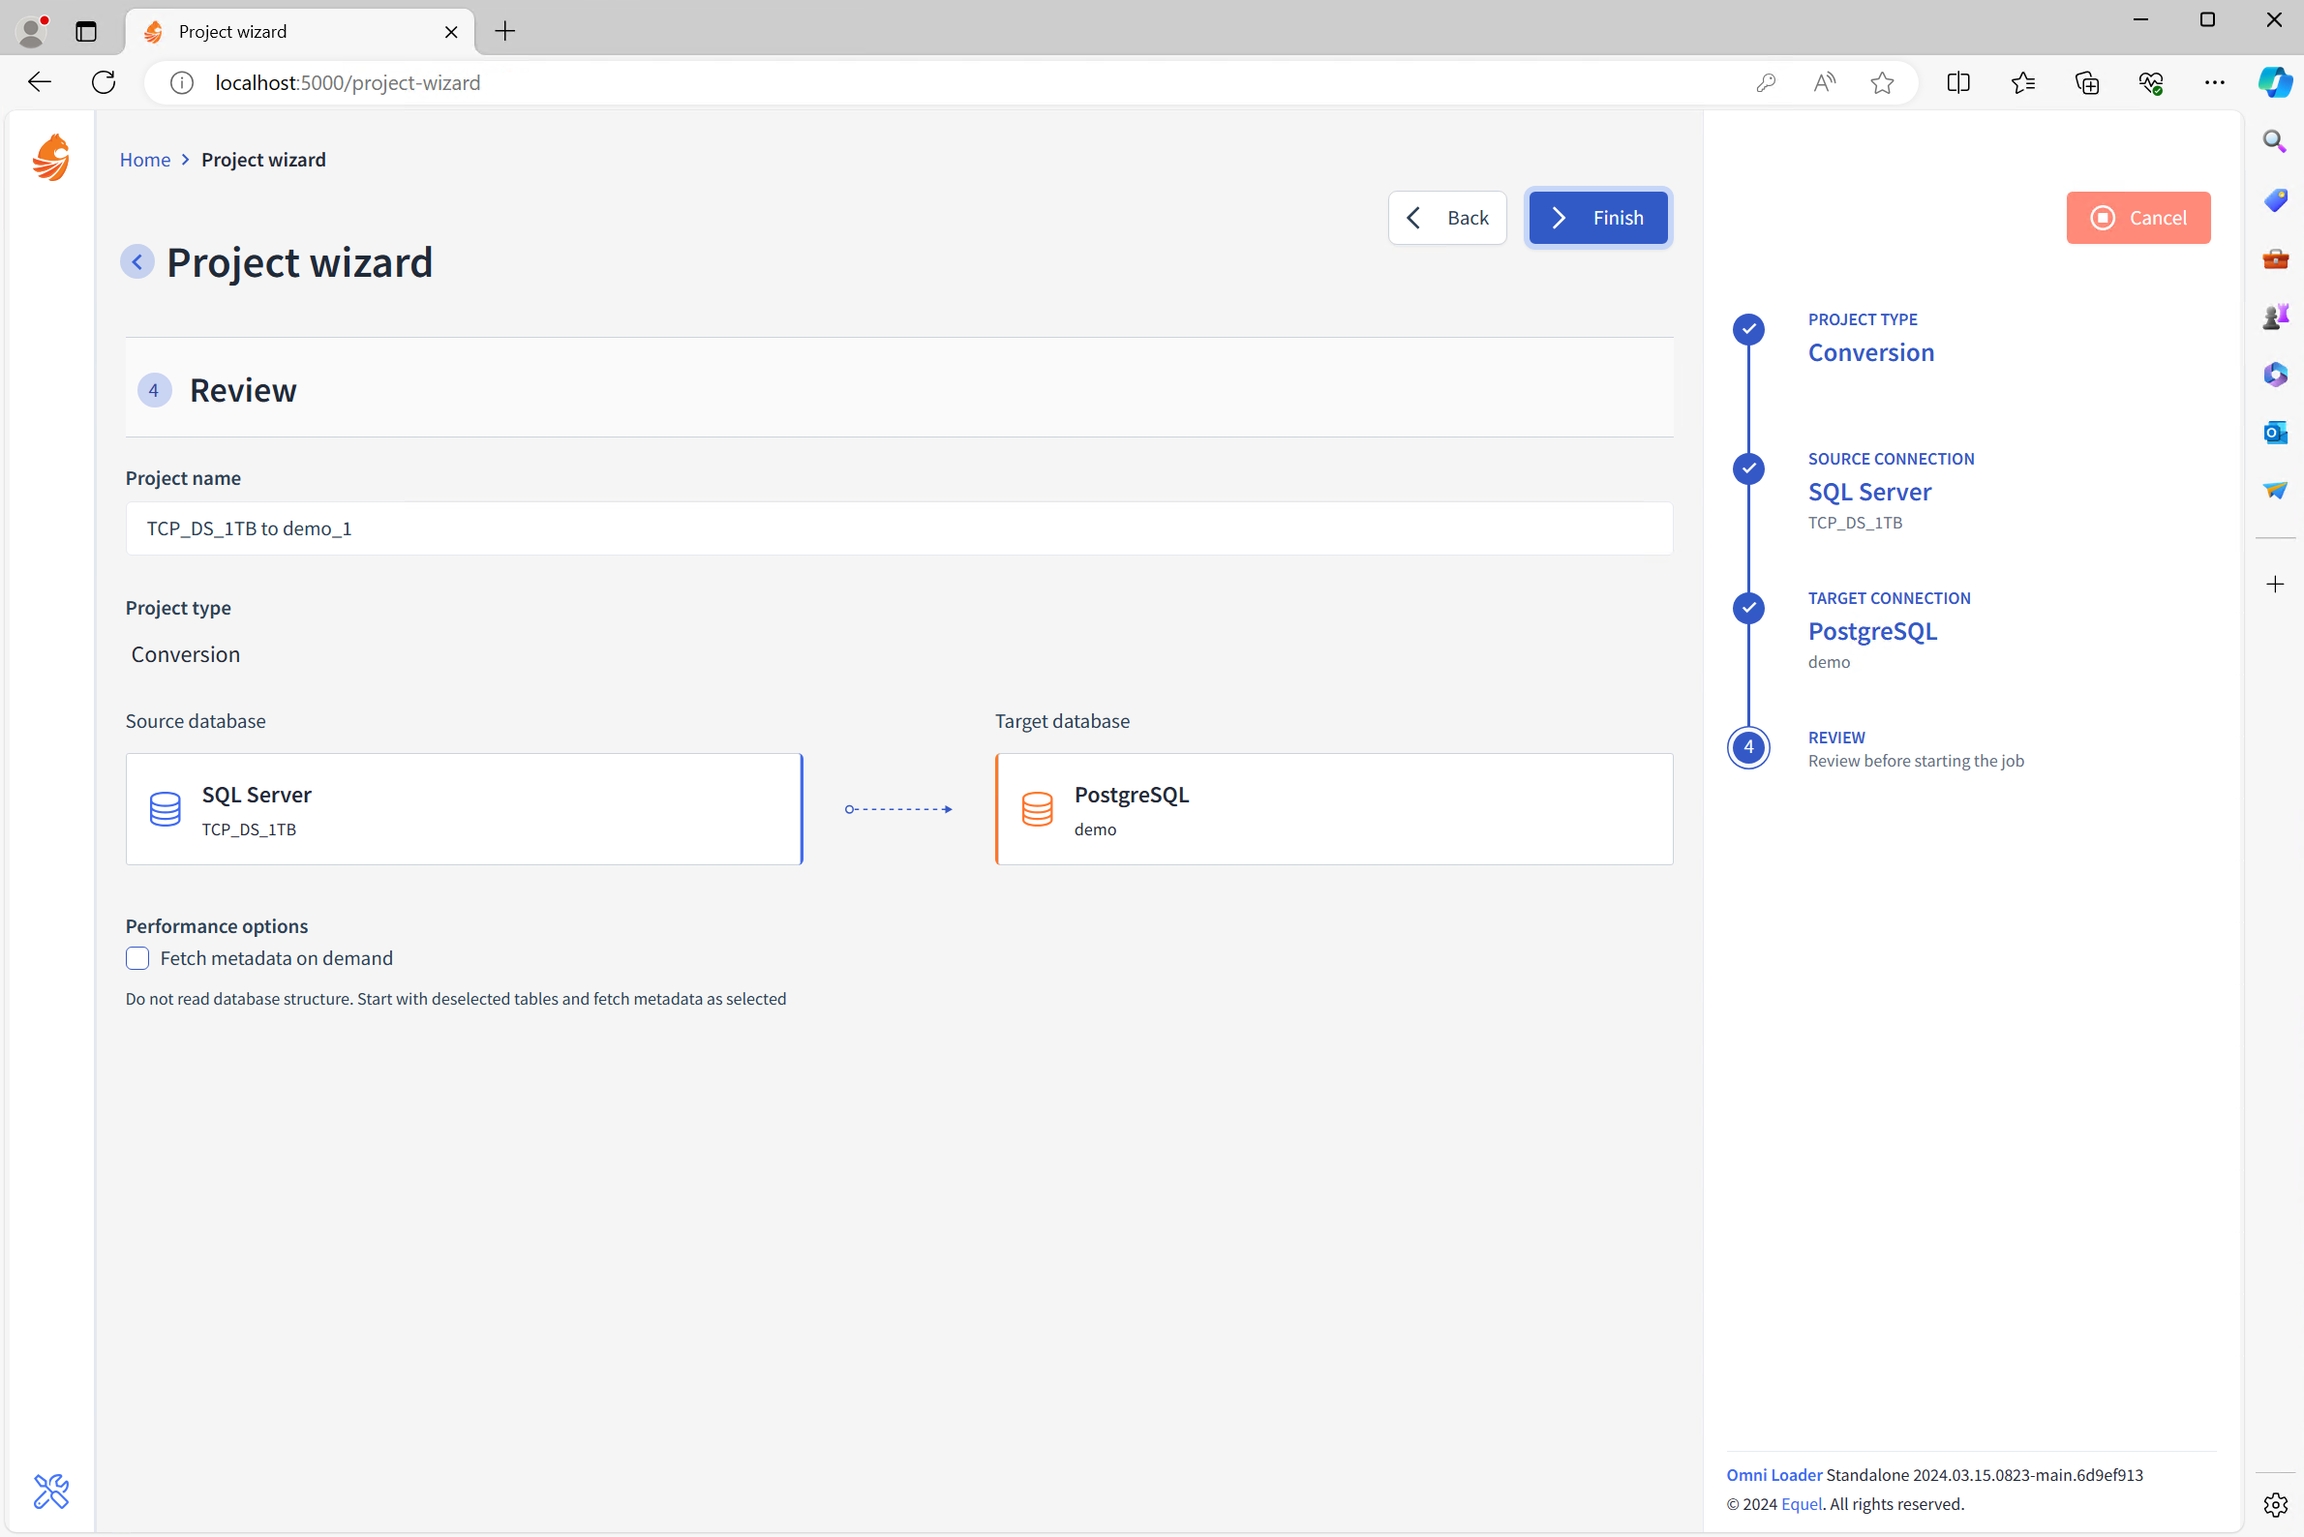
Task: Open the browser settings and more menu
Action: [x=2214, y=83]
